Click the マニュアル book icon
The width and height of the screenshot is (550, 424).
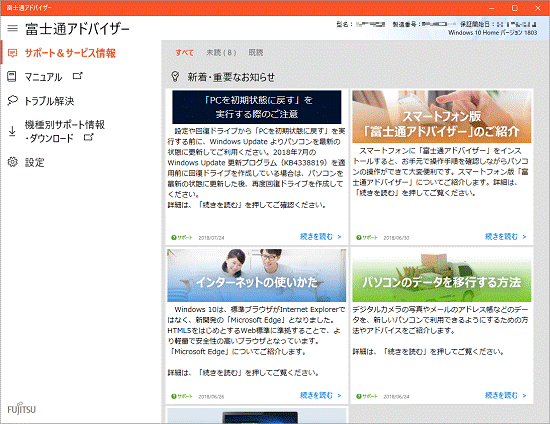point(12,77)
